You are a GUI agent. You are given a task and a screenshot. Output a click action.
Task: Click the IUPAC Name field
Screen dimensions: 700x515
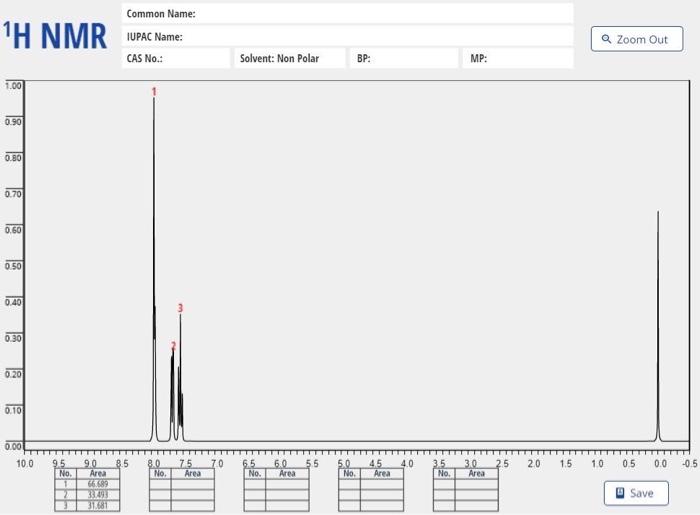[x=347, y=36]
